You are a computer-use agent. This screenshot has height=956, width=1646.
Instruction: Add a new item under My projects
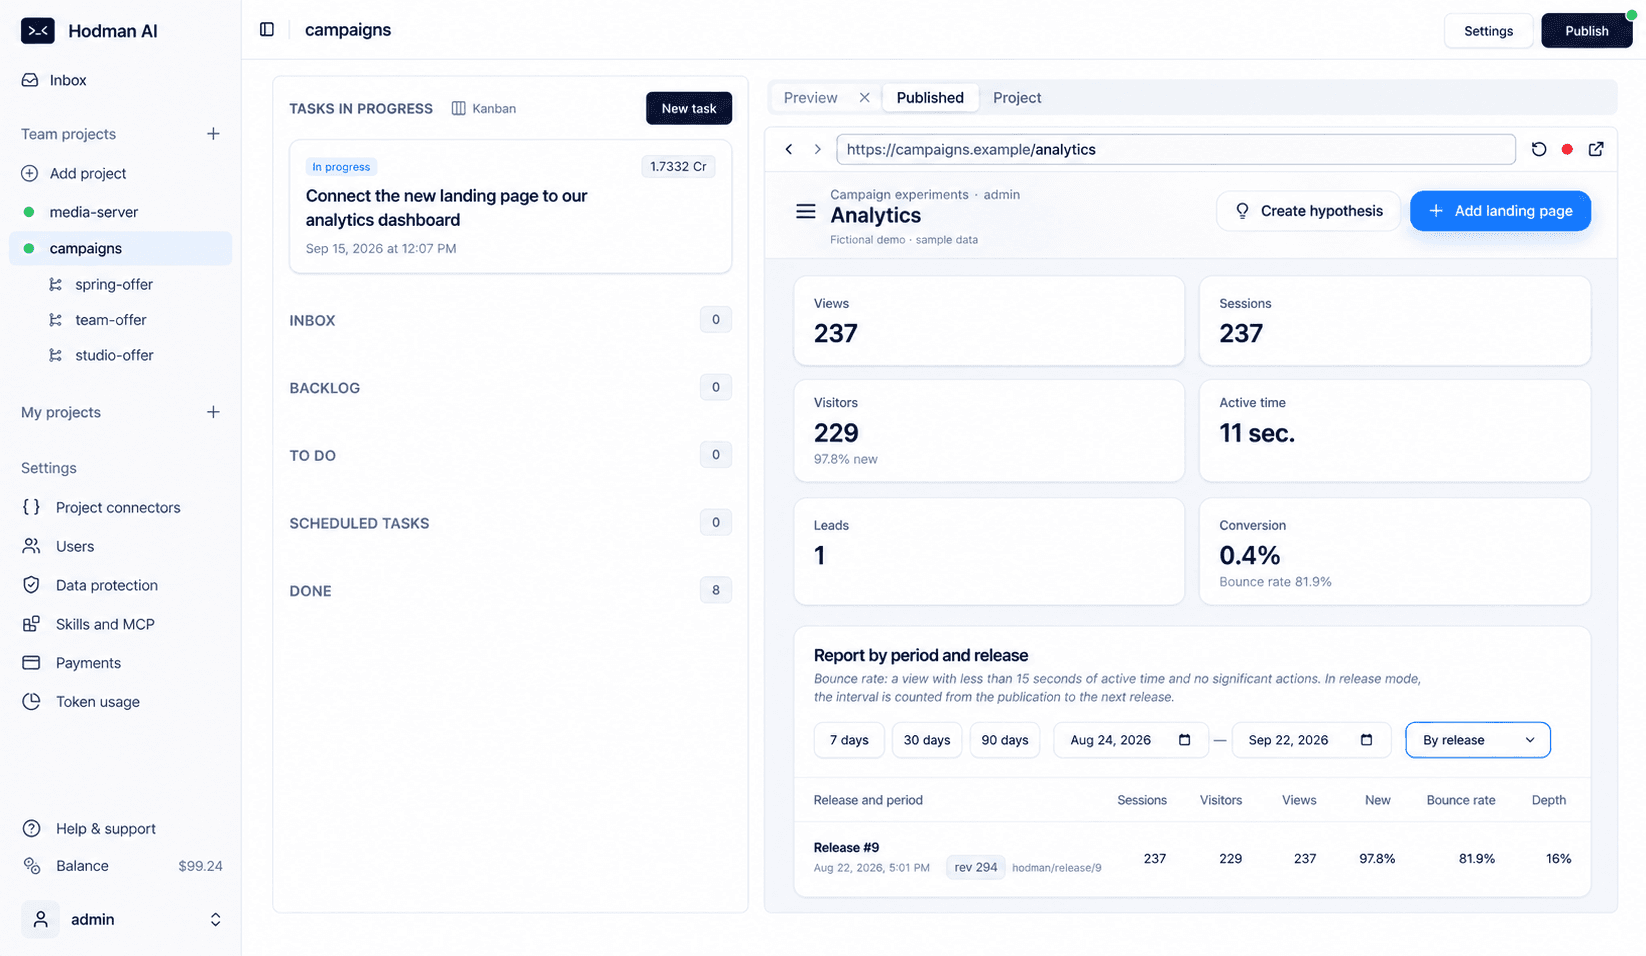click(213, 412)
